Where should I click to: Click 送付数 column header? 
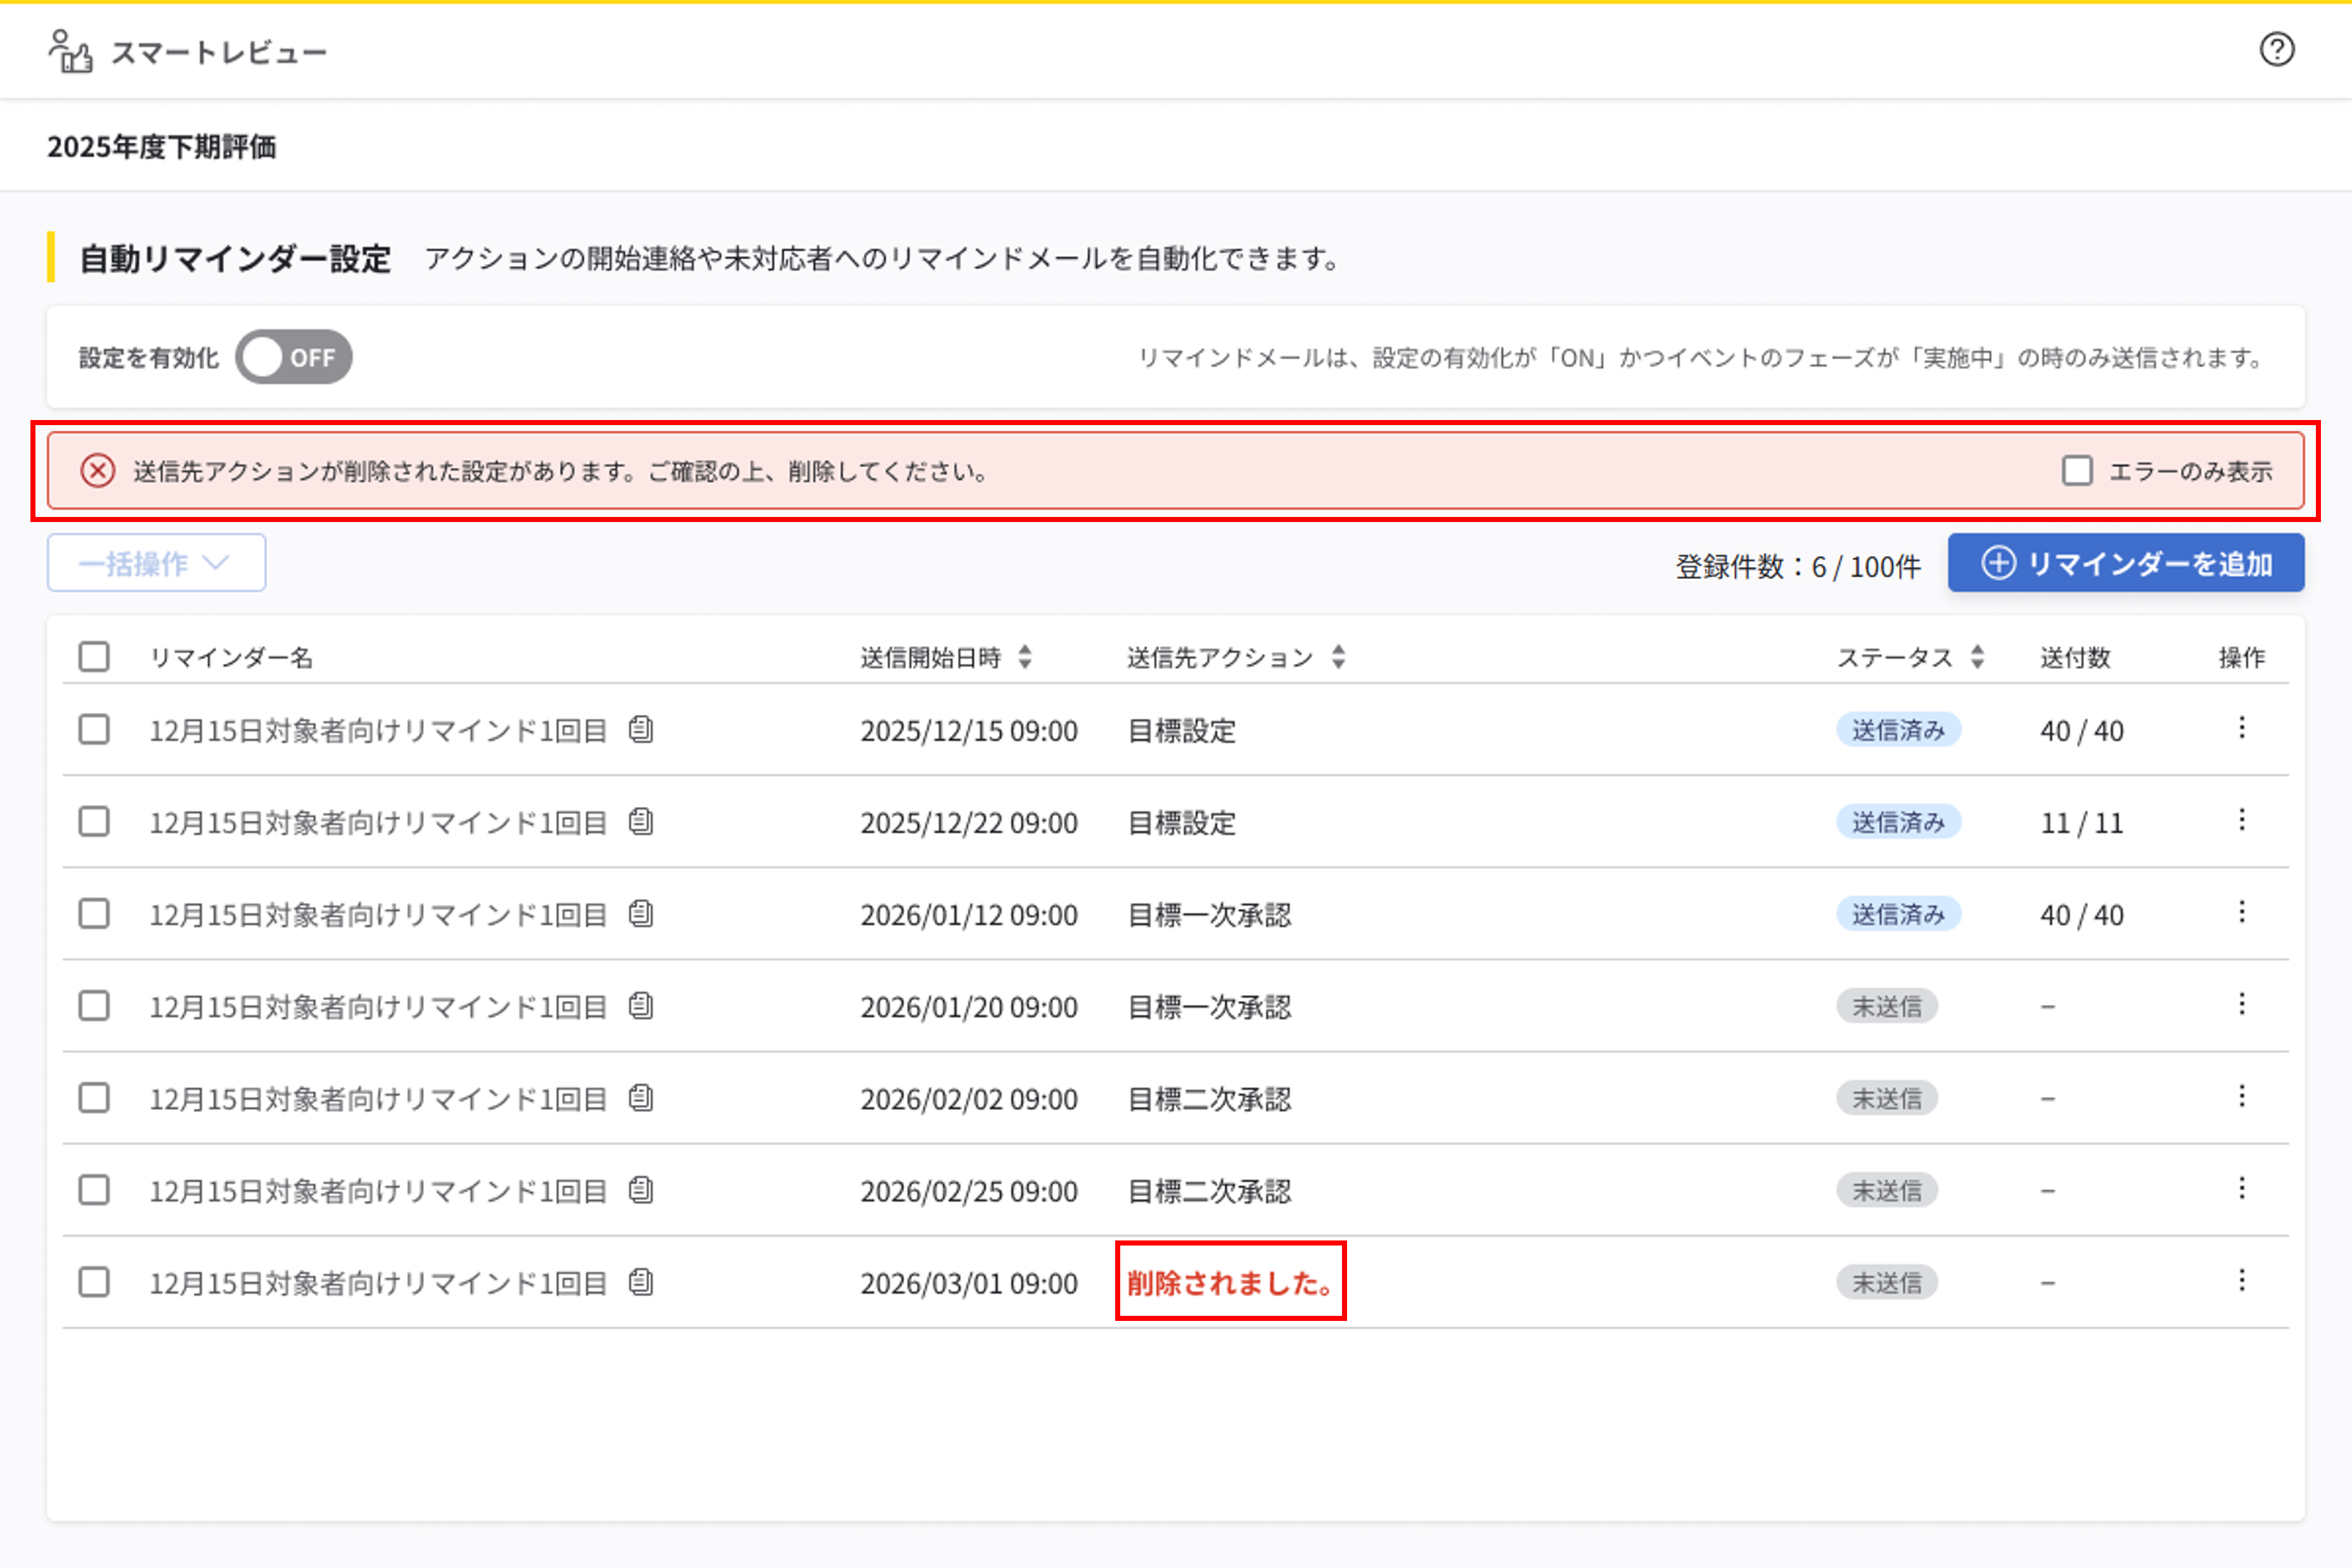click(2075, 657)
